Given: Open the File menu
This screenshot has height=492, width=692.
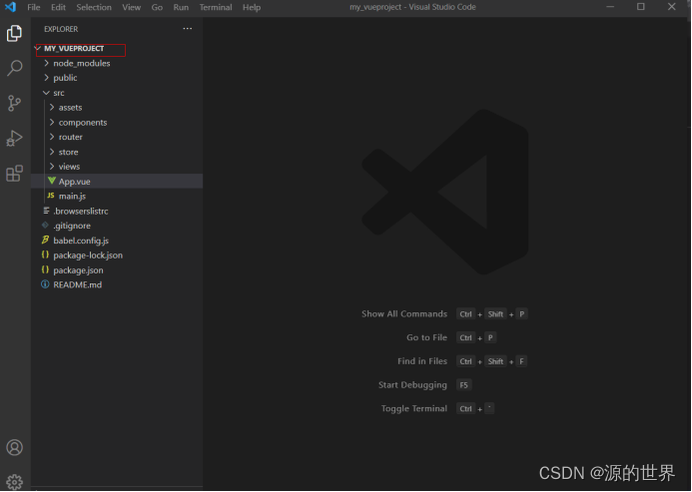Looking at the screenshot, I should (34, 8).
